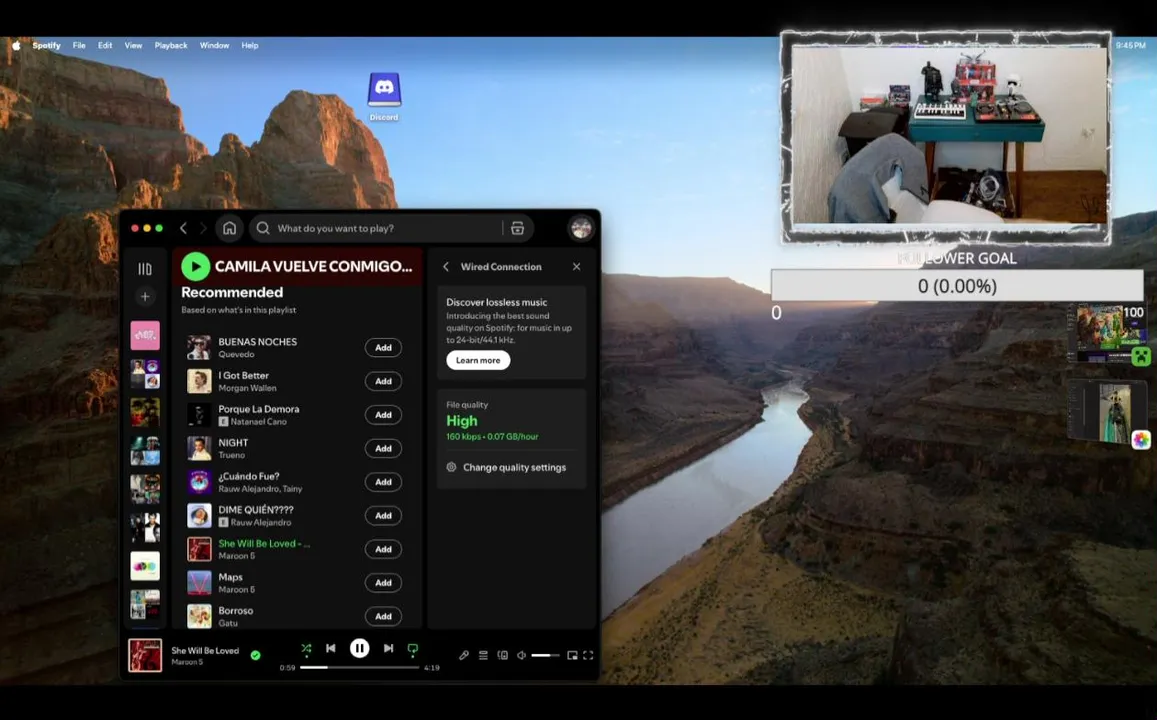This screenshot has height=720, width=1157.
Task: Click the Borroso song title
Action: click(x=235, y=611)
